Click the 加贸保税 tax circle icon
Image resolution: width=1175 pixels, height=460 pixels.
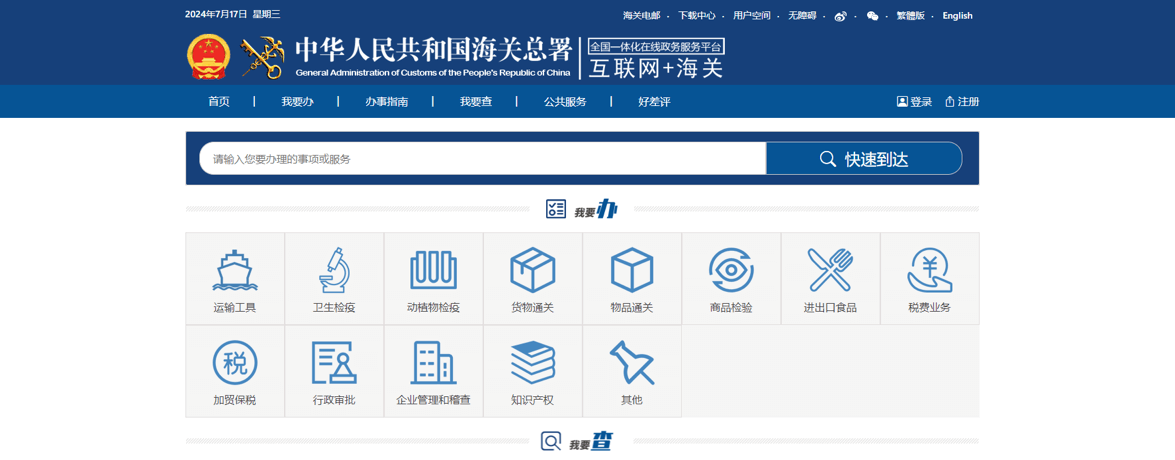coord(235,363)
